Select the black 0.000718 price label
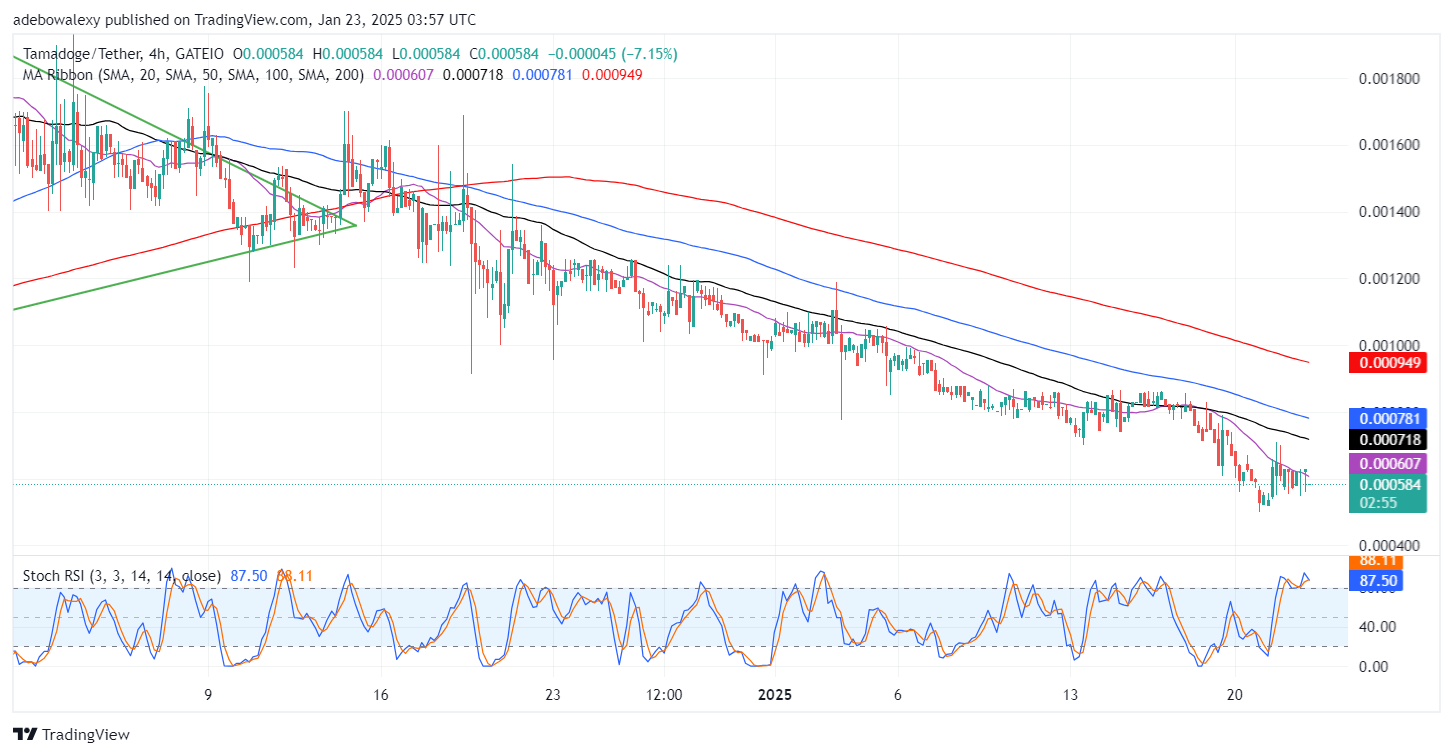This screenshot has height=756, width=1453. click(1389, 439)
